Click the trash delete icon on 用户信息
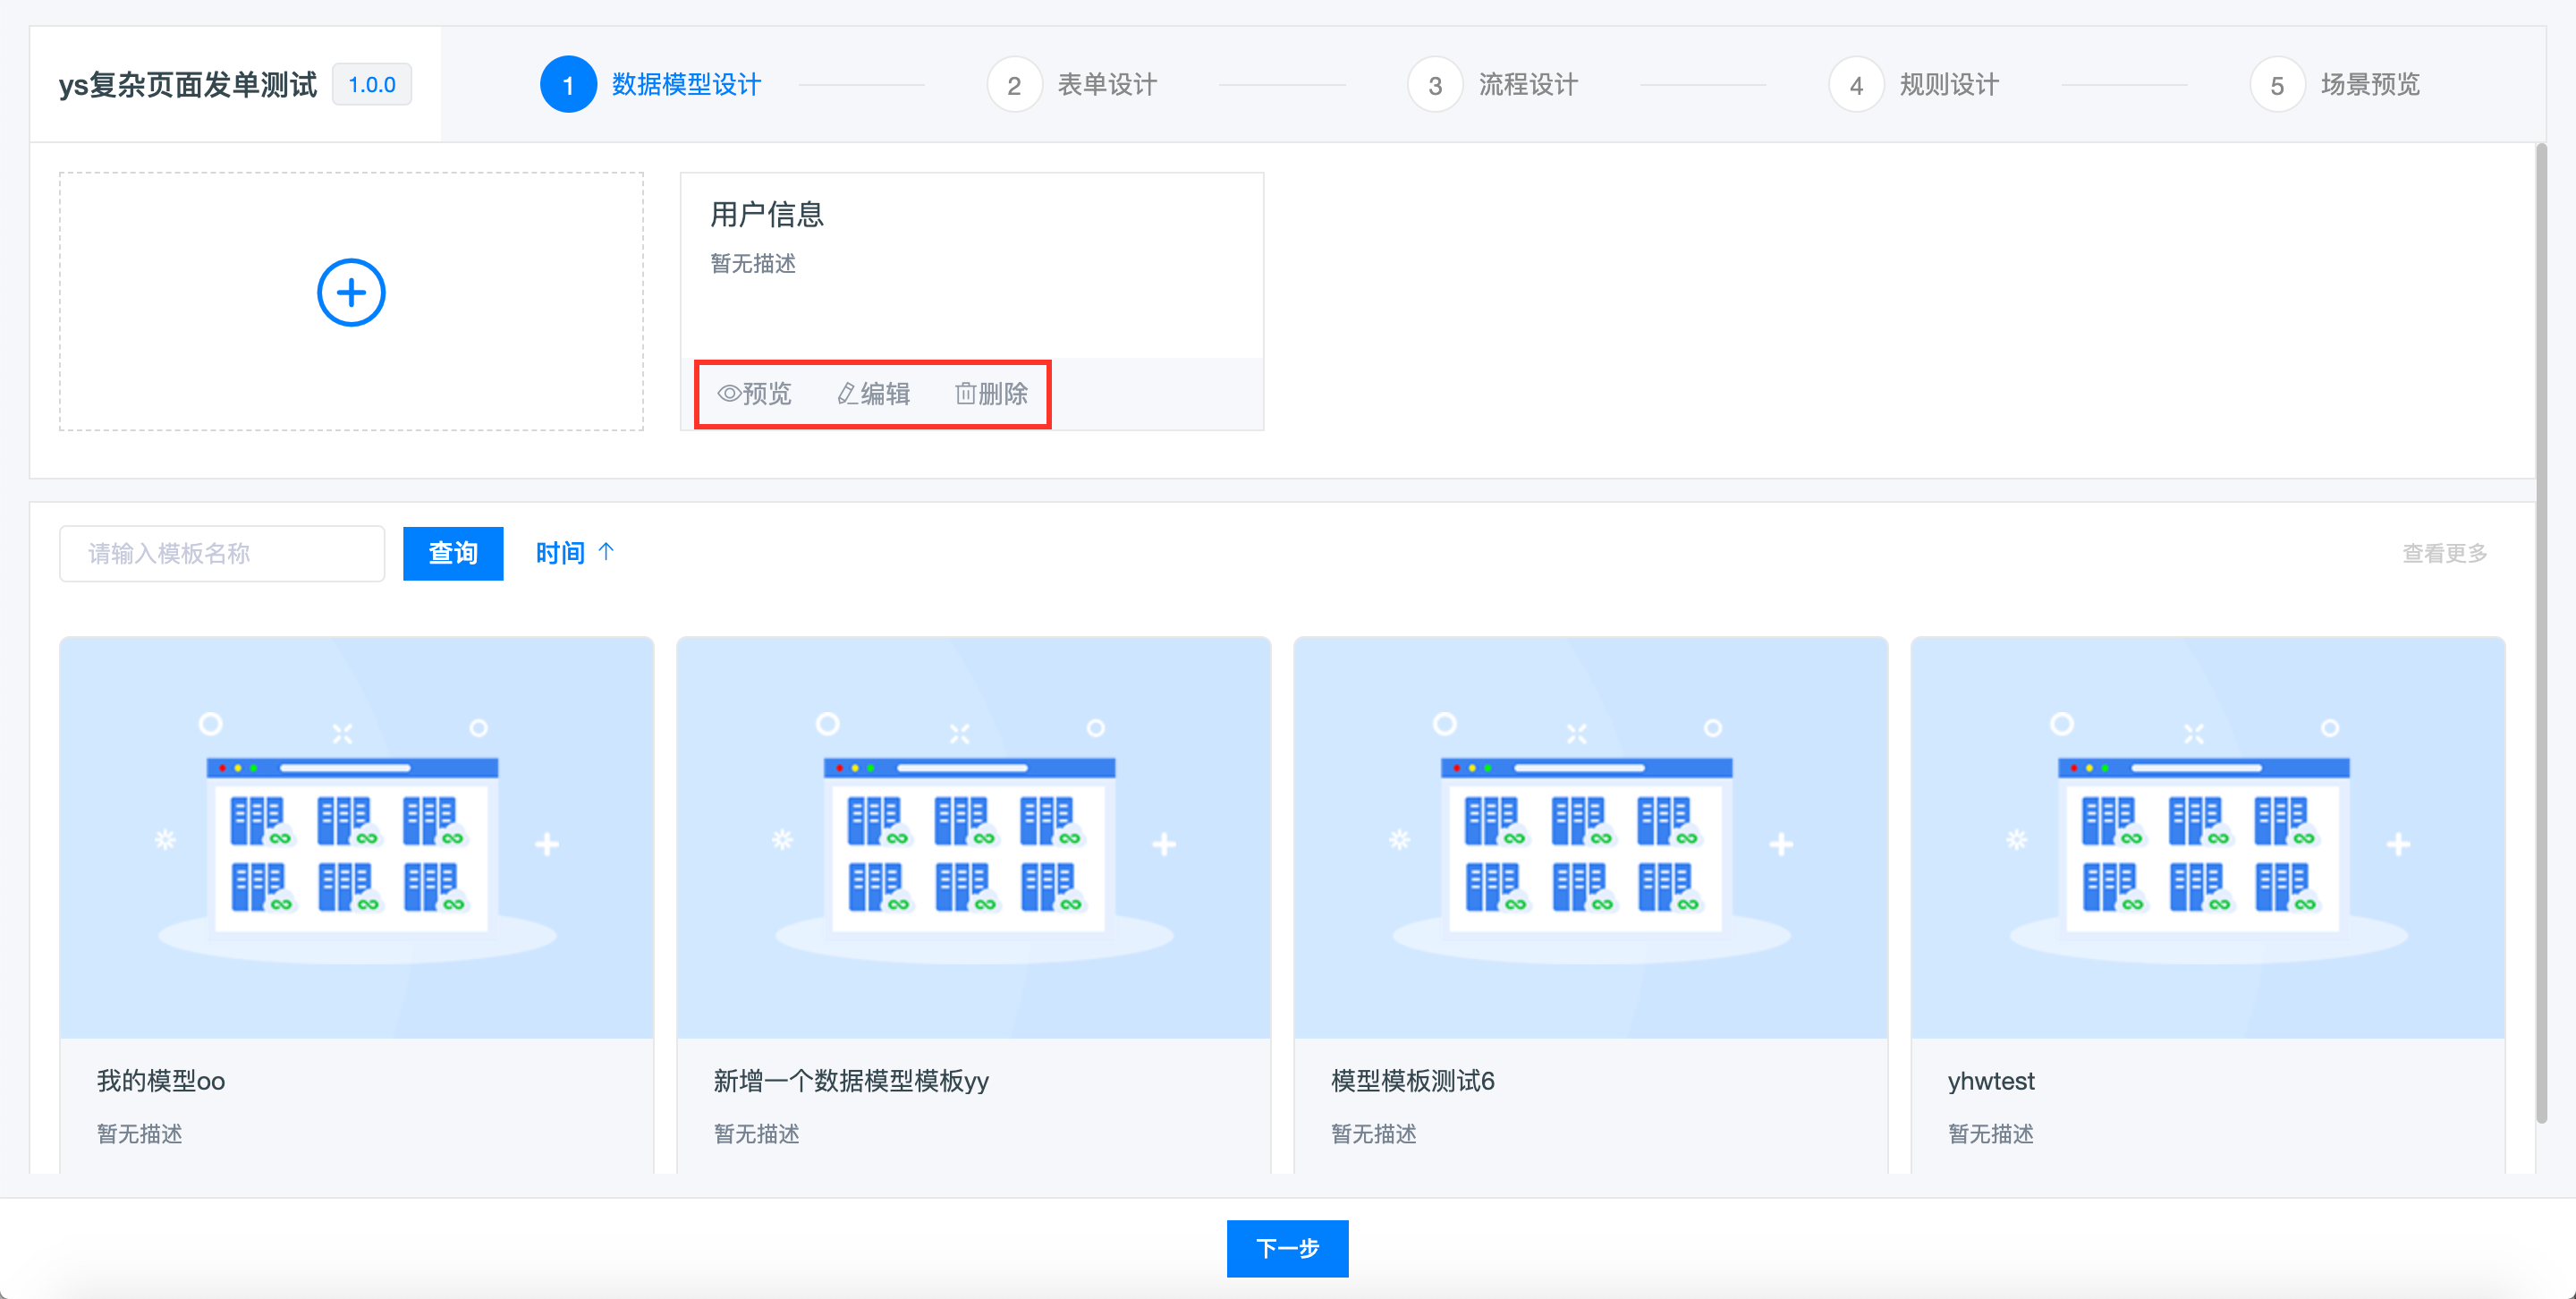The width and height of the screenshot is (2576, 1299). (x=965, y=394)
